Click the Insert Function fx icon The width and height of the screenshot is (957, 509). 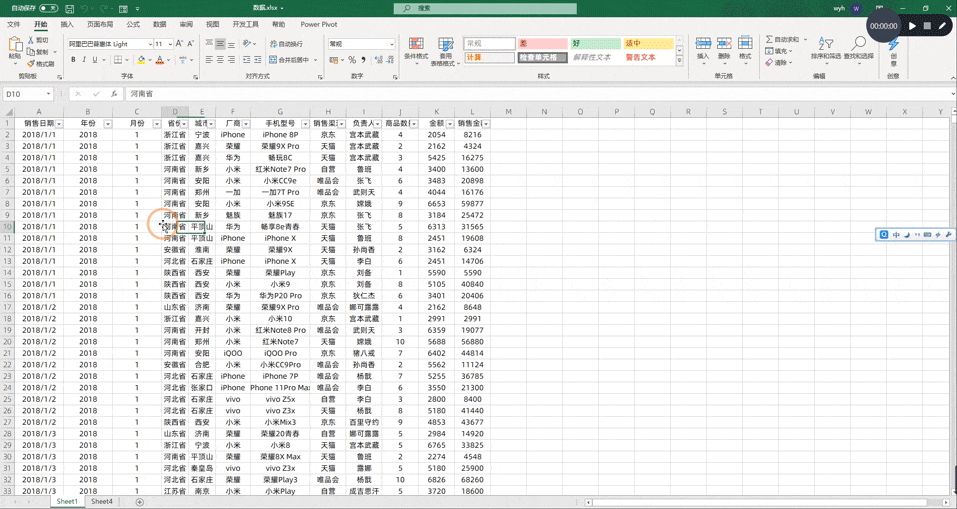point(114,94)
